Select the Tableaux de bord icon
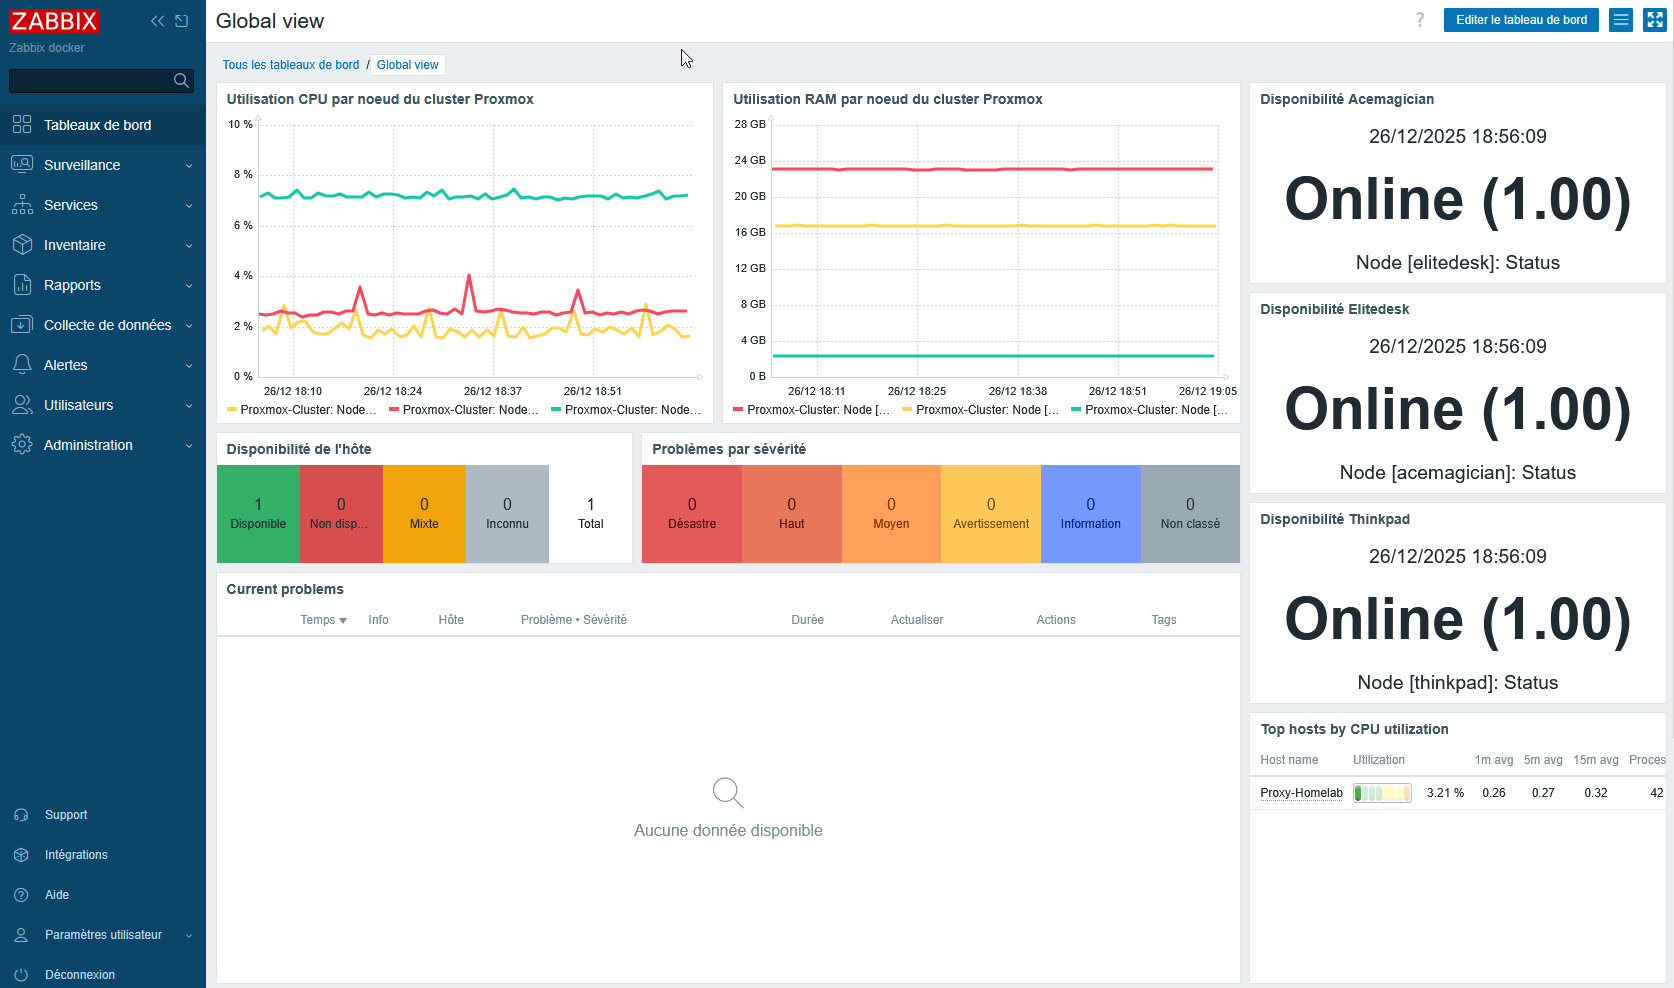Screen dimensions: 1674x988 pos(22,124)
